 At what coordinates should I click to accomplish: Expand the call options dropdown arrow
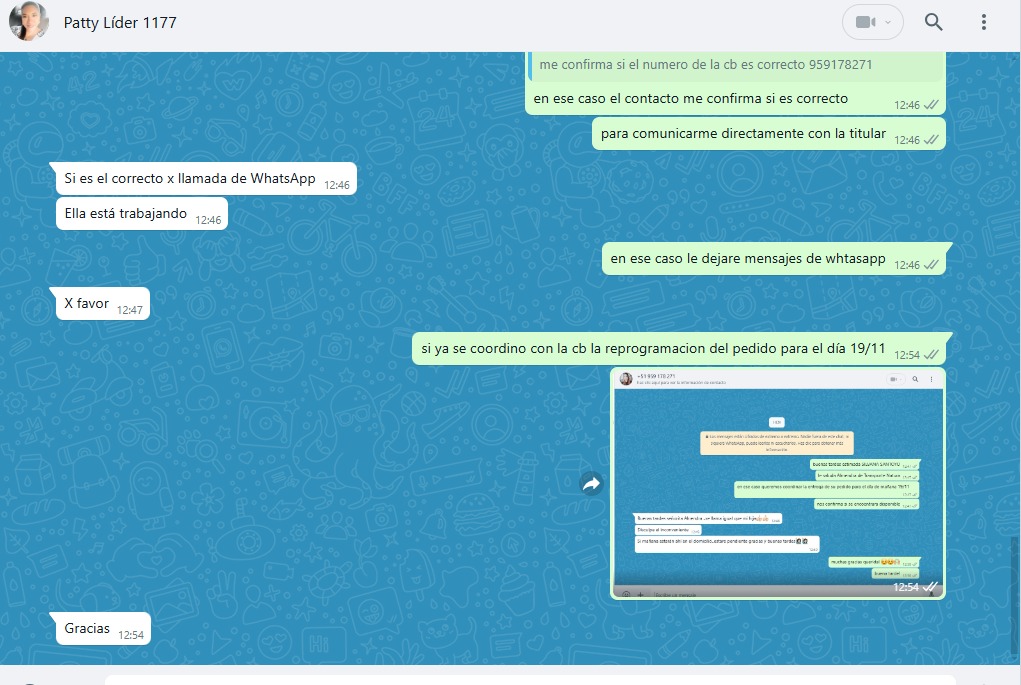click(x=888, y=22)
